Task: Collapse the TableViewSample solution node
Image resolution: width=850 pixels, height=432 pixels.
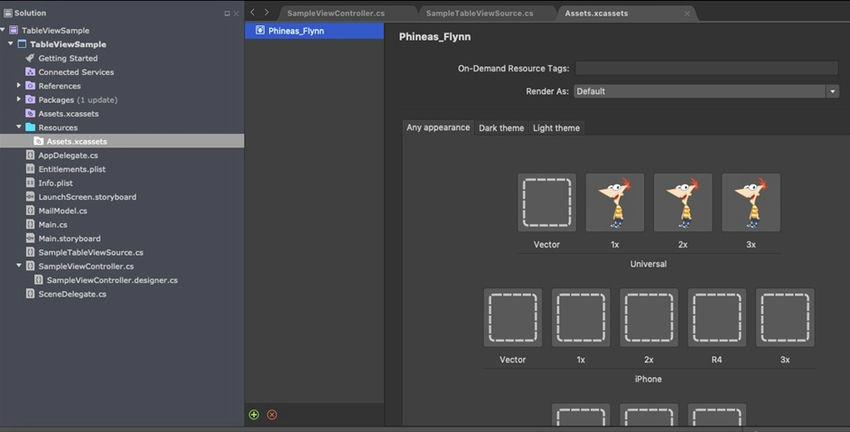Action: pyautogui.click(x=3, y=30)
